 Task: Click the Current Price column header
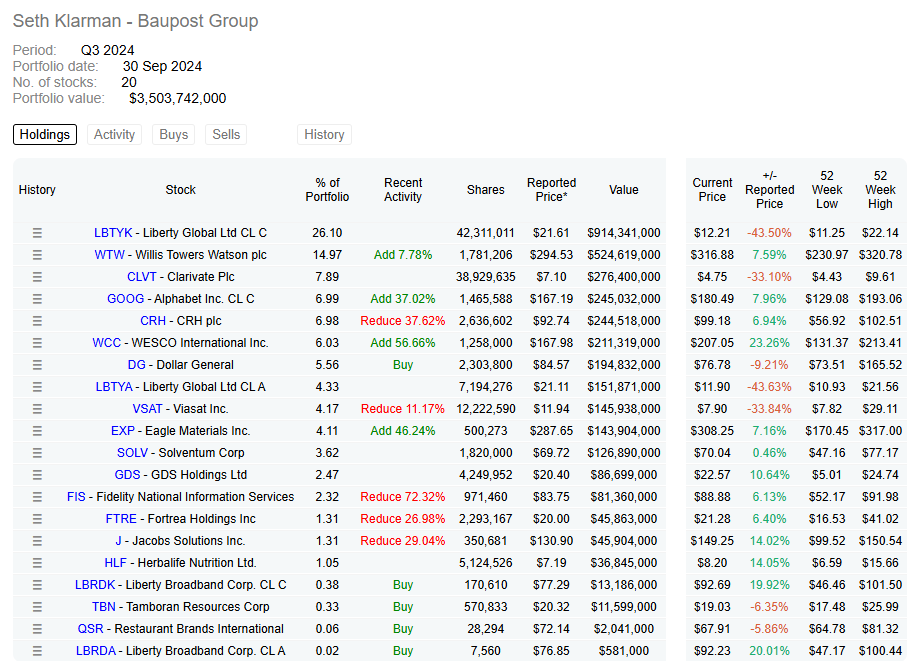[x=712, y=190]
